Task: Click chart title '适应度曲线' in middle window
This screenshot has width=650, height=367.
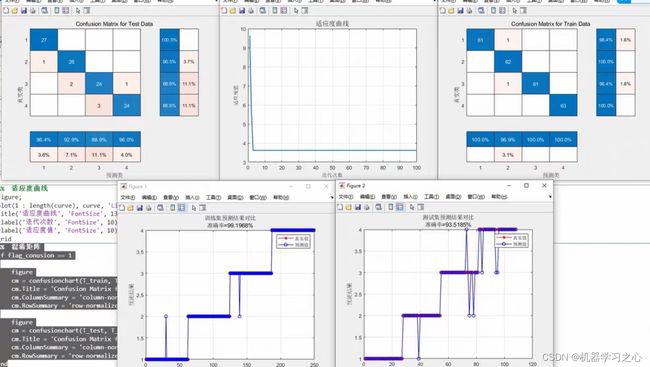Action: pyautogui.click(x=332, y=24)
